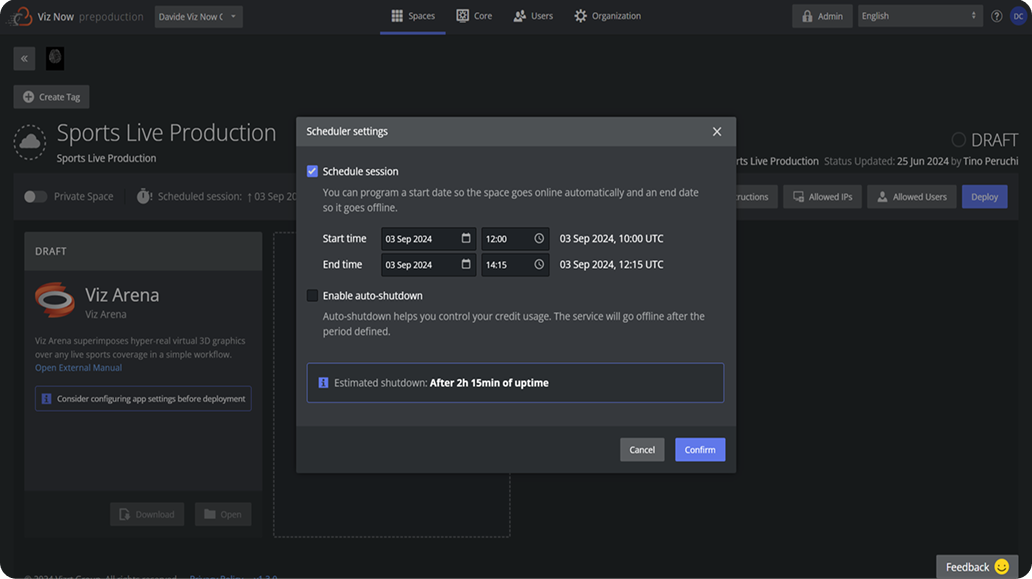Viewport: 1032px width, 579px height.
Task: Confirm the scheduler settings
Action: pyautogui.click(x=700, y=450)
